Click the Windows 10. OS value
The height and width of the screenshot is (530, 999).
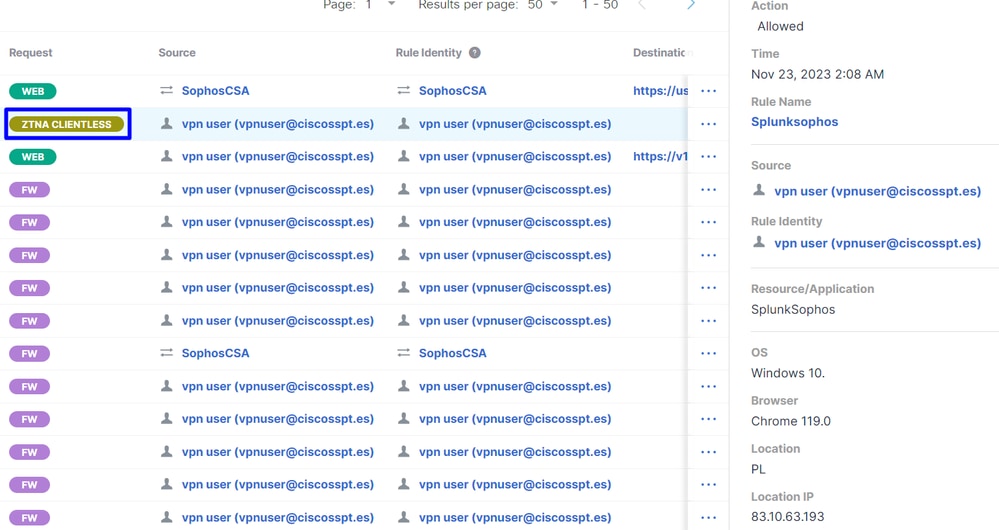pos(787,373)
